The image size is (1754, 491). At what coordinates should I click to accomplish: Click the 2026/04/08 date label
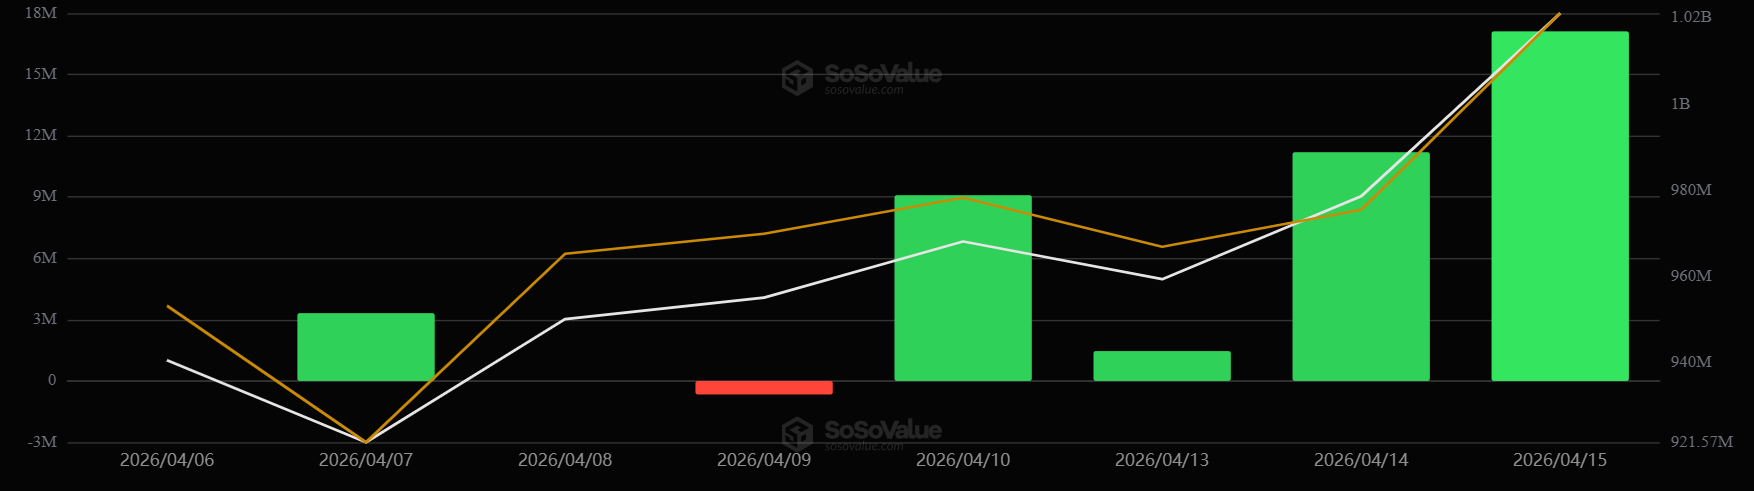point(565,460)
